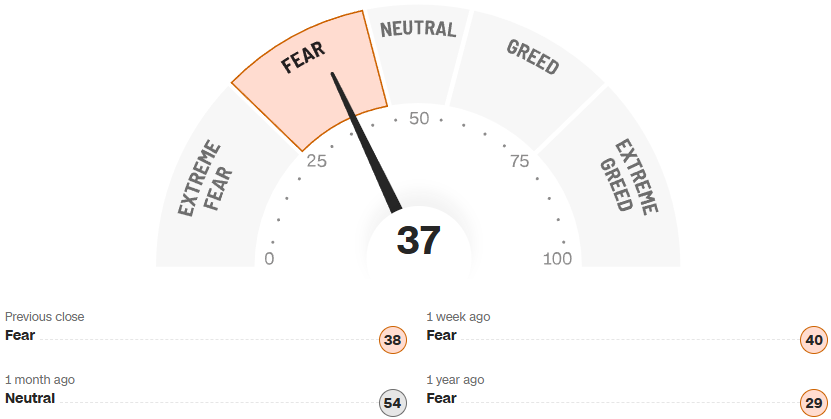Screen dimensions: 831x419
Task: Click the 1 week ago badge showing 40
Action: [x=814, y=340]
